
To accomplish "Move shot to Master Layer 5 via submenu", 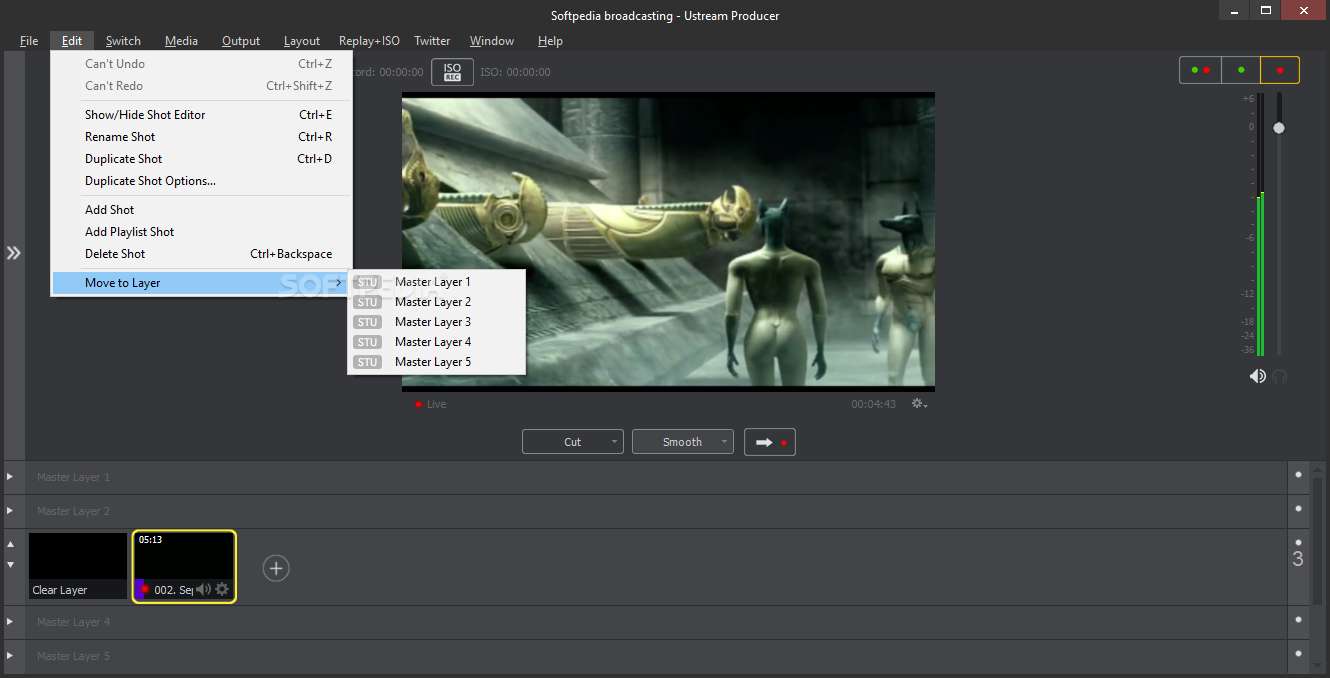I will click(x=436, y=362).
